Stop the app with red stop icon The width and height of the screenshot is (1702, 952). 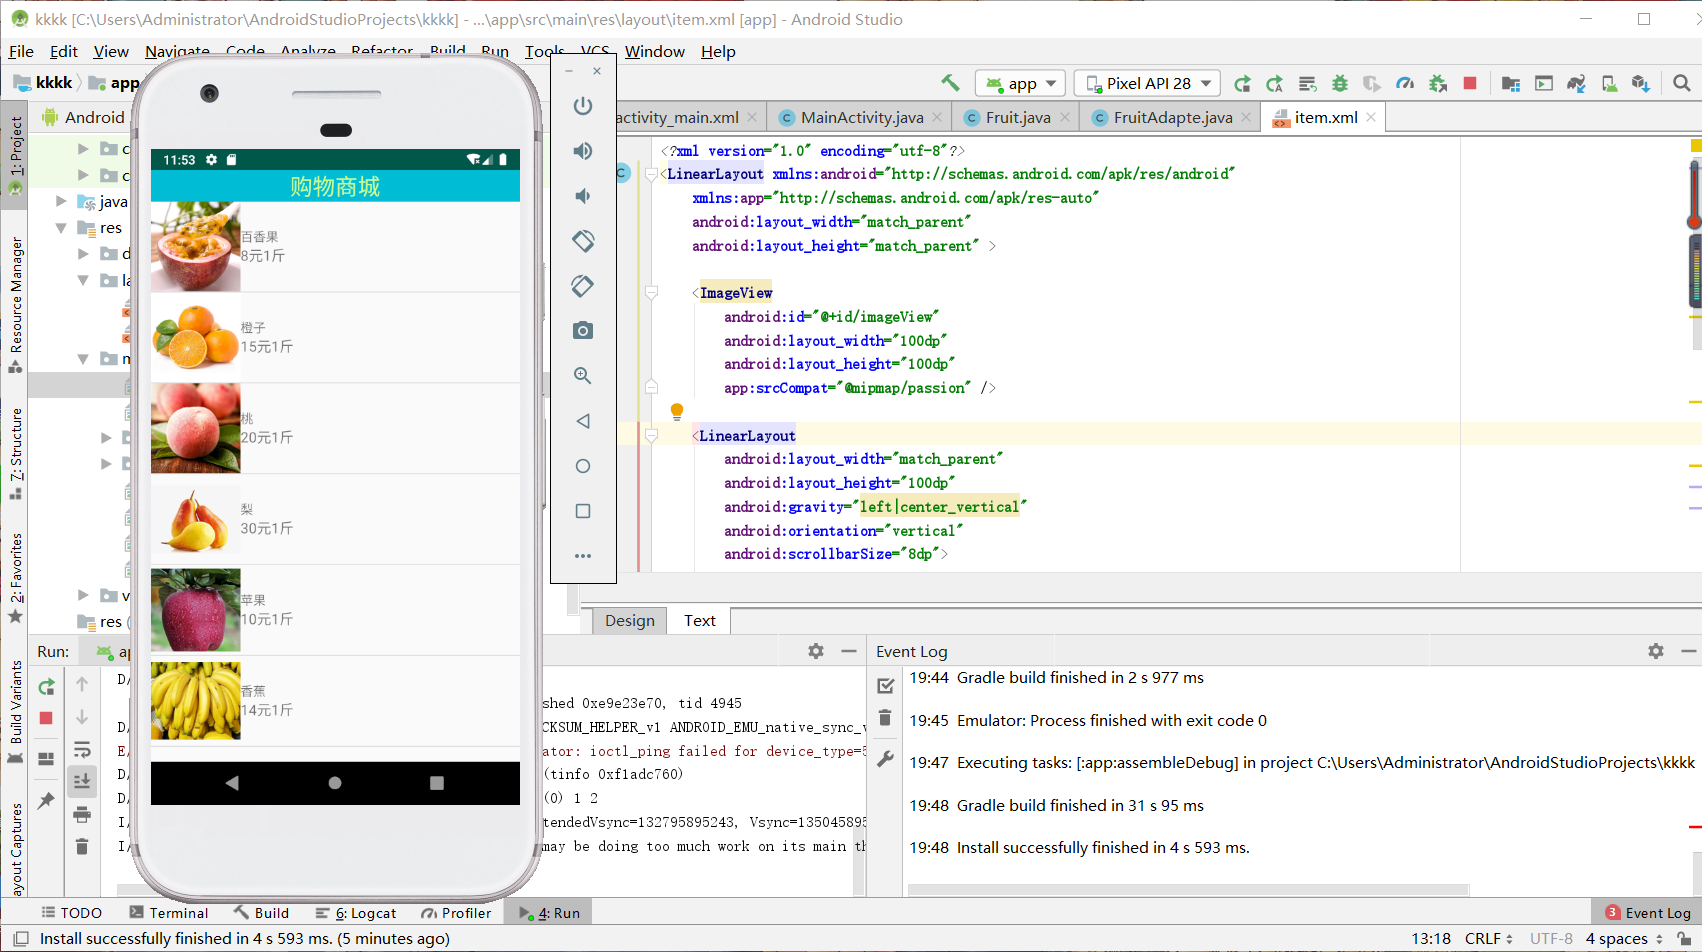[1469, 84]
